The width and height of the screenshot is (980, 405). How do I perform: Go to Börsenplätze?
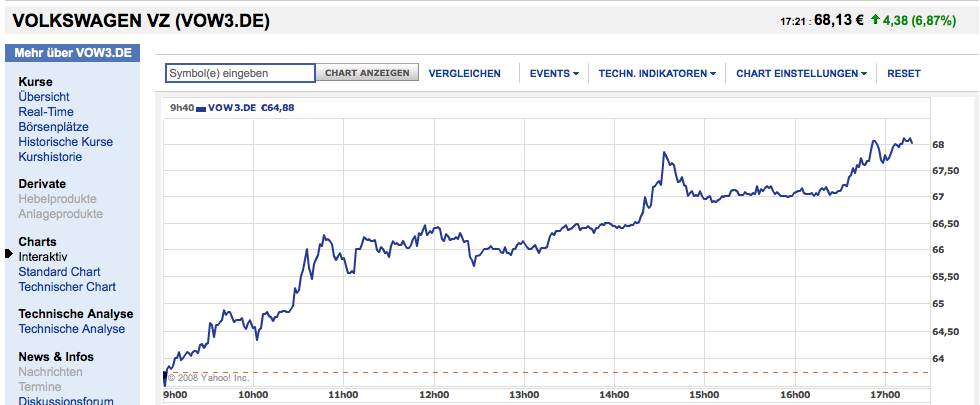pos(53,127)
